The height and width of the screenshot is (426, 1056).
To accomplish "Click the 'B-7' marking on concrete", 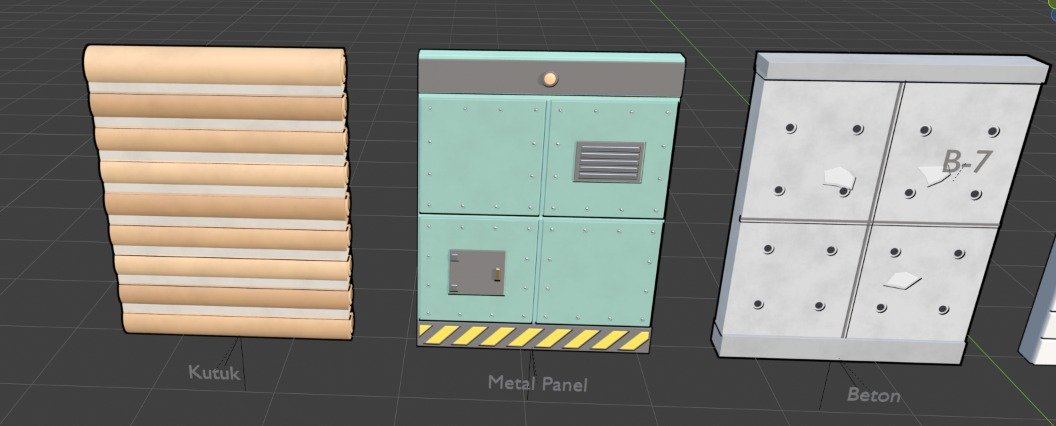I will pyautogui.click(x=967, y=162).
